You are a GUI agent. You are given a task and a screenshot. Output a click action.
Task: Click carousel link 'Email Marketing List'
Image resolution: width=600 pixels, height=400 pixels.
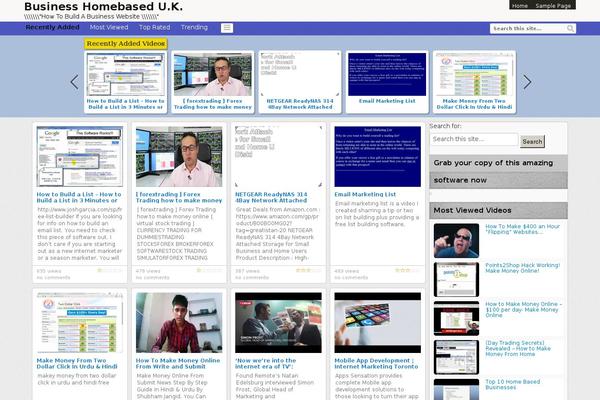pos(387,101)
